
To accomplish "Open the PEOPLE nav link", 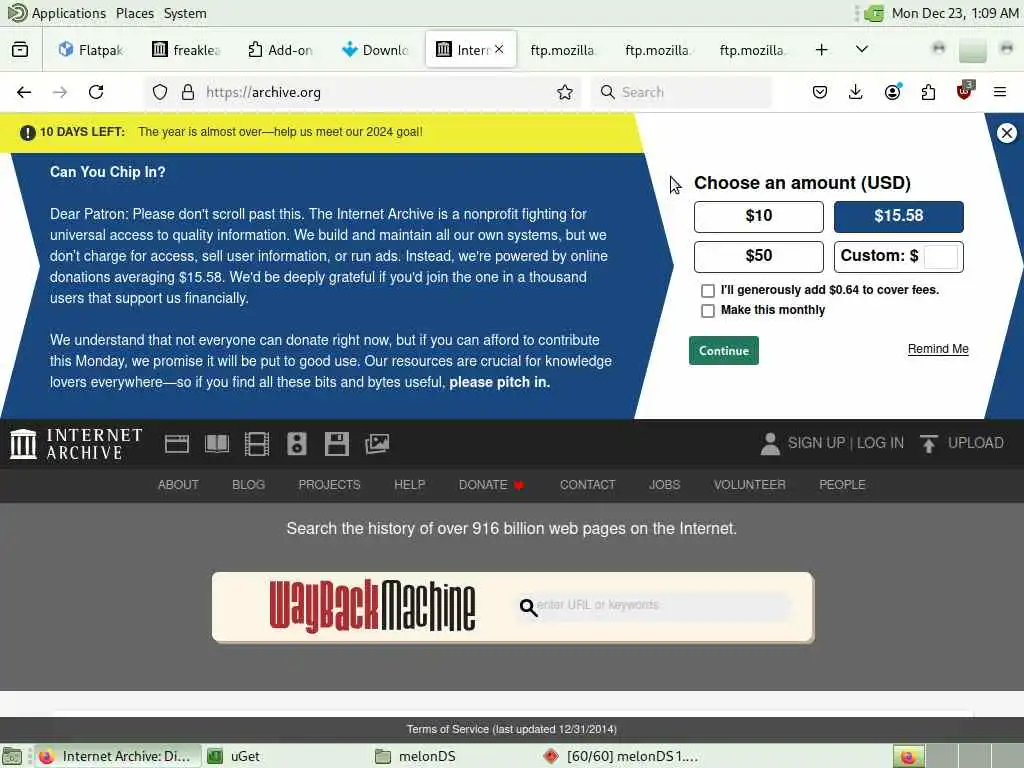I will click(842, 485).
